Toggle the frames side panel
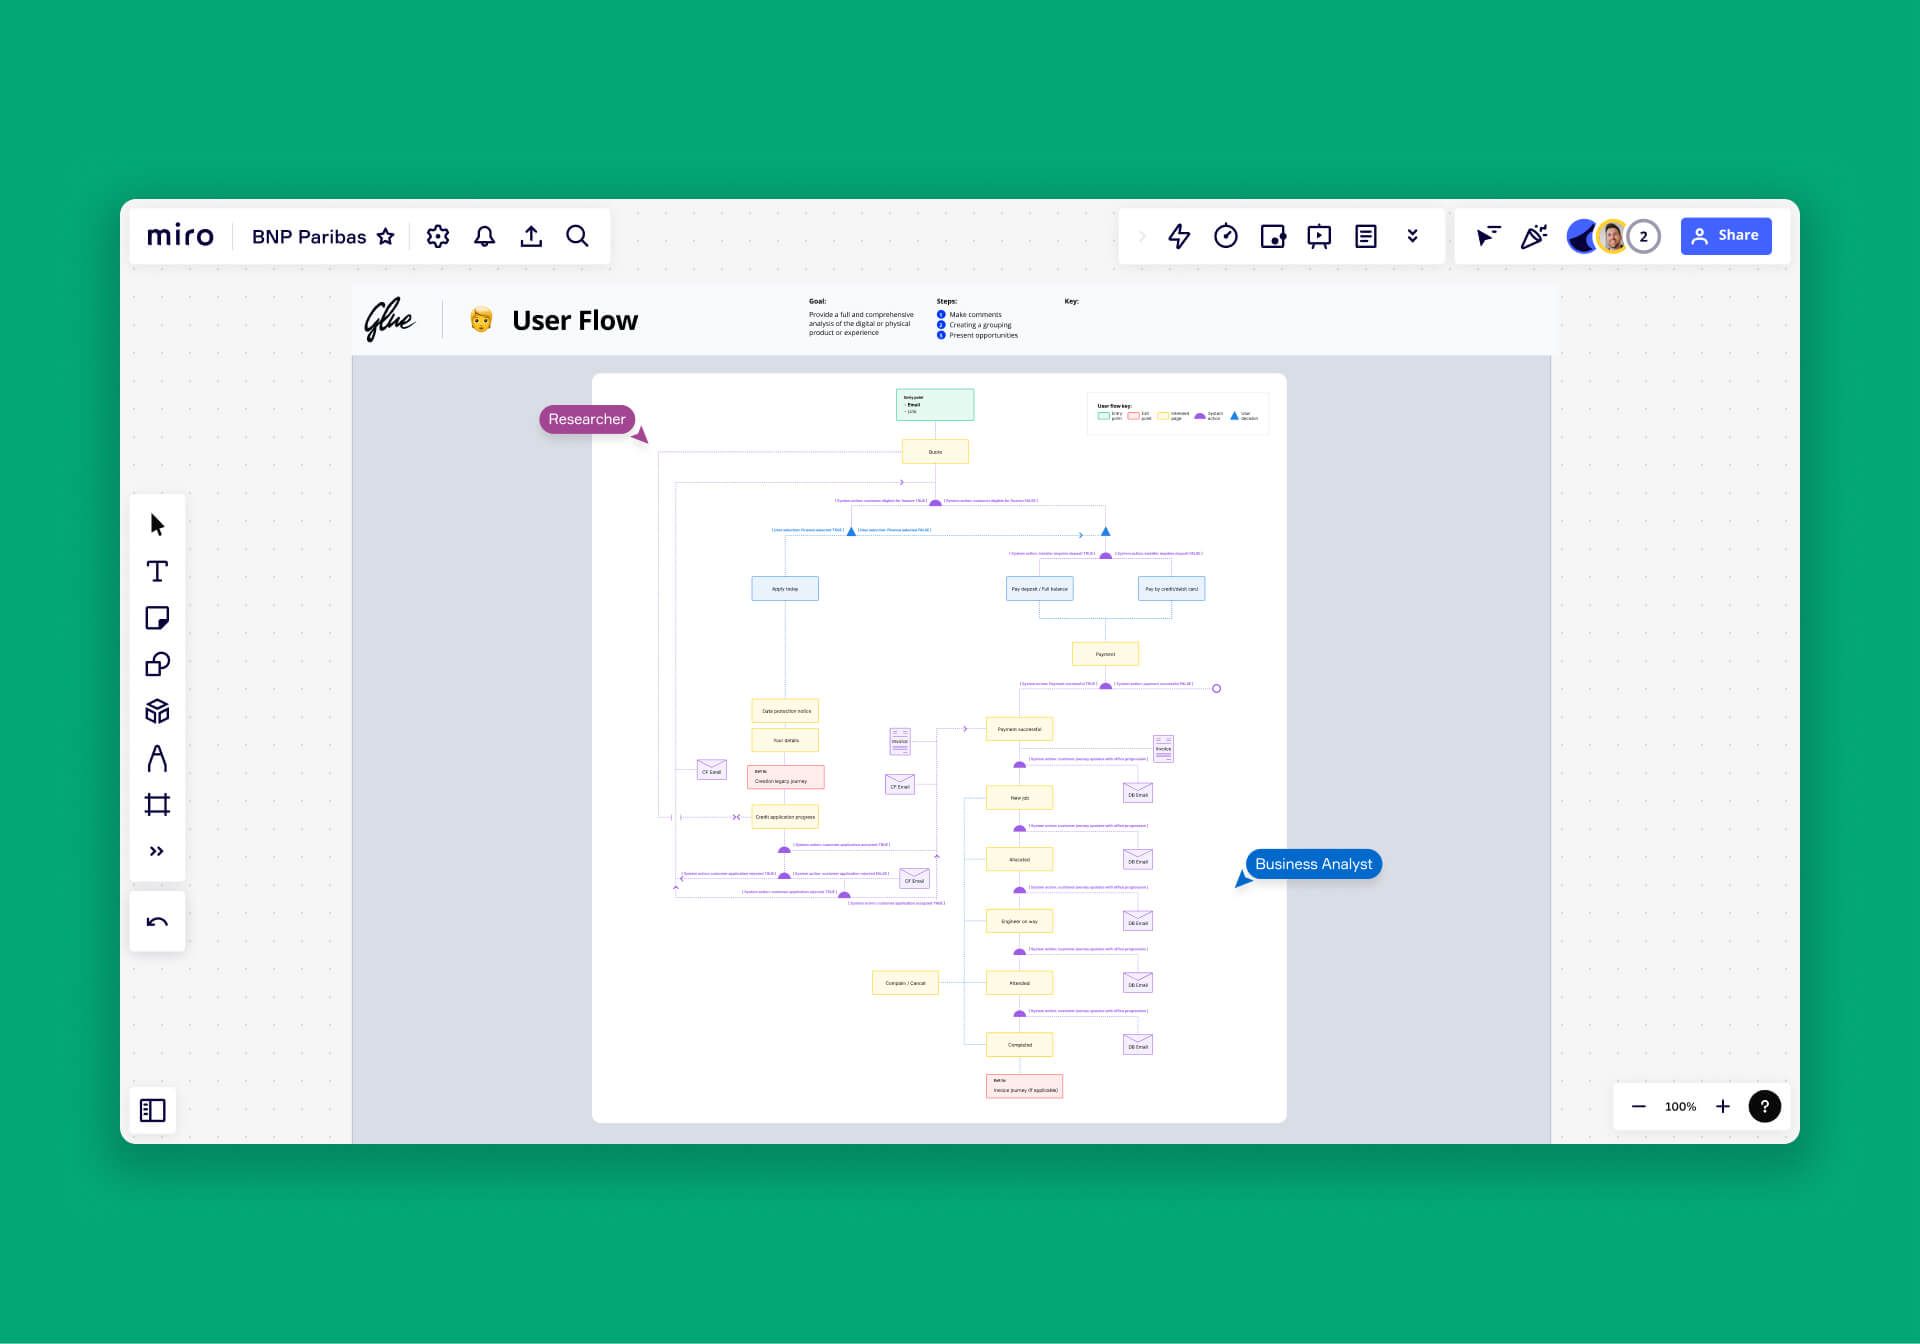Image resolution: width=1920 pixels, height=1344 pixels. click(x=152, y=1110)
